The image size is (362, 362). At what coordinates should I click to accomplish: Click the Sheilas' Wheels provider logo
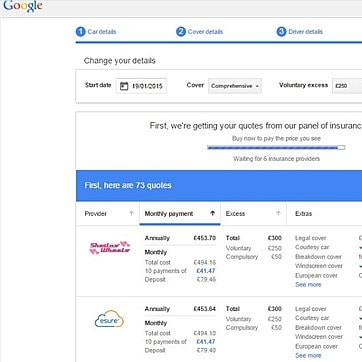point(110,248)
